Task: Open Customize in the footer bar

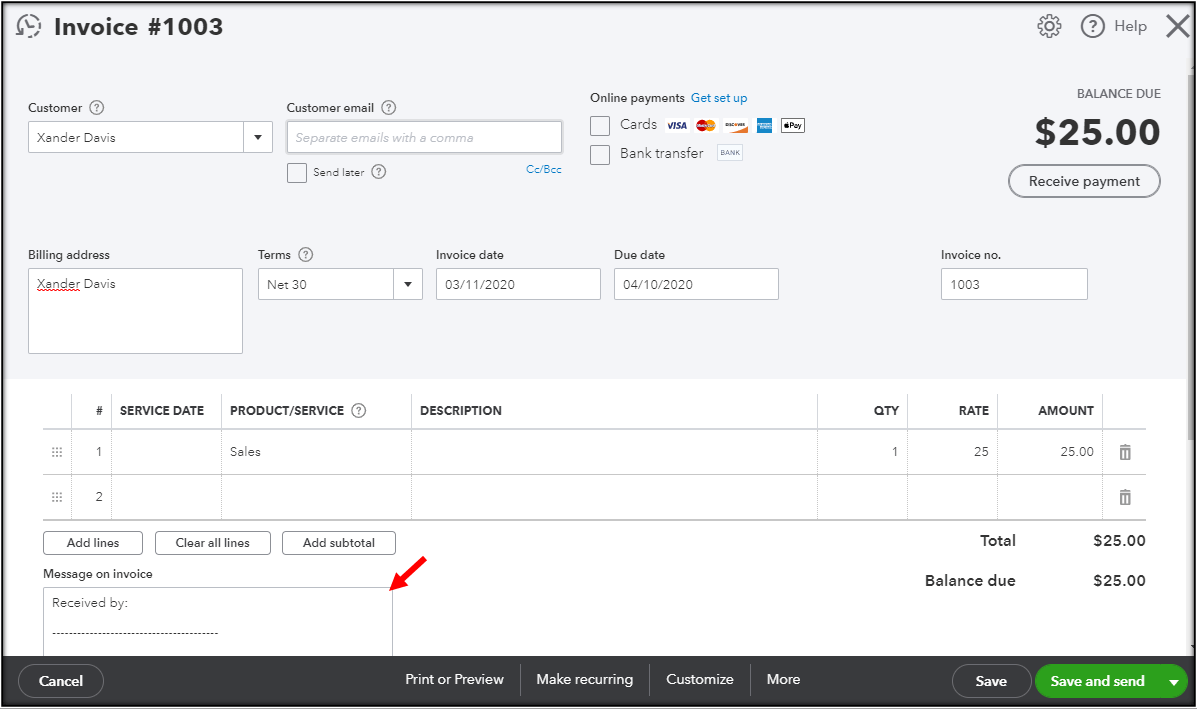Action: point(699,679)
